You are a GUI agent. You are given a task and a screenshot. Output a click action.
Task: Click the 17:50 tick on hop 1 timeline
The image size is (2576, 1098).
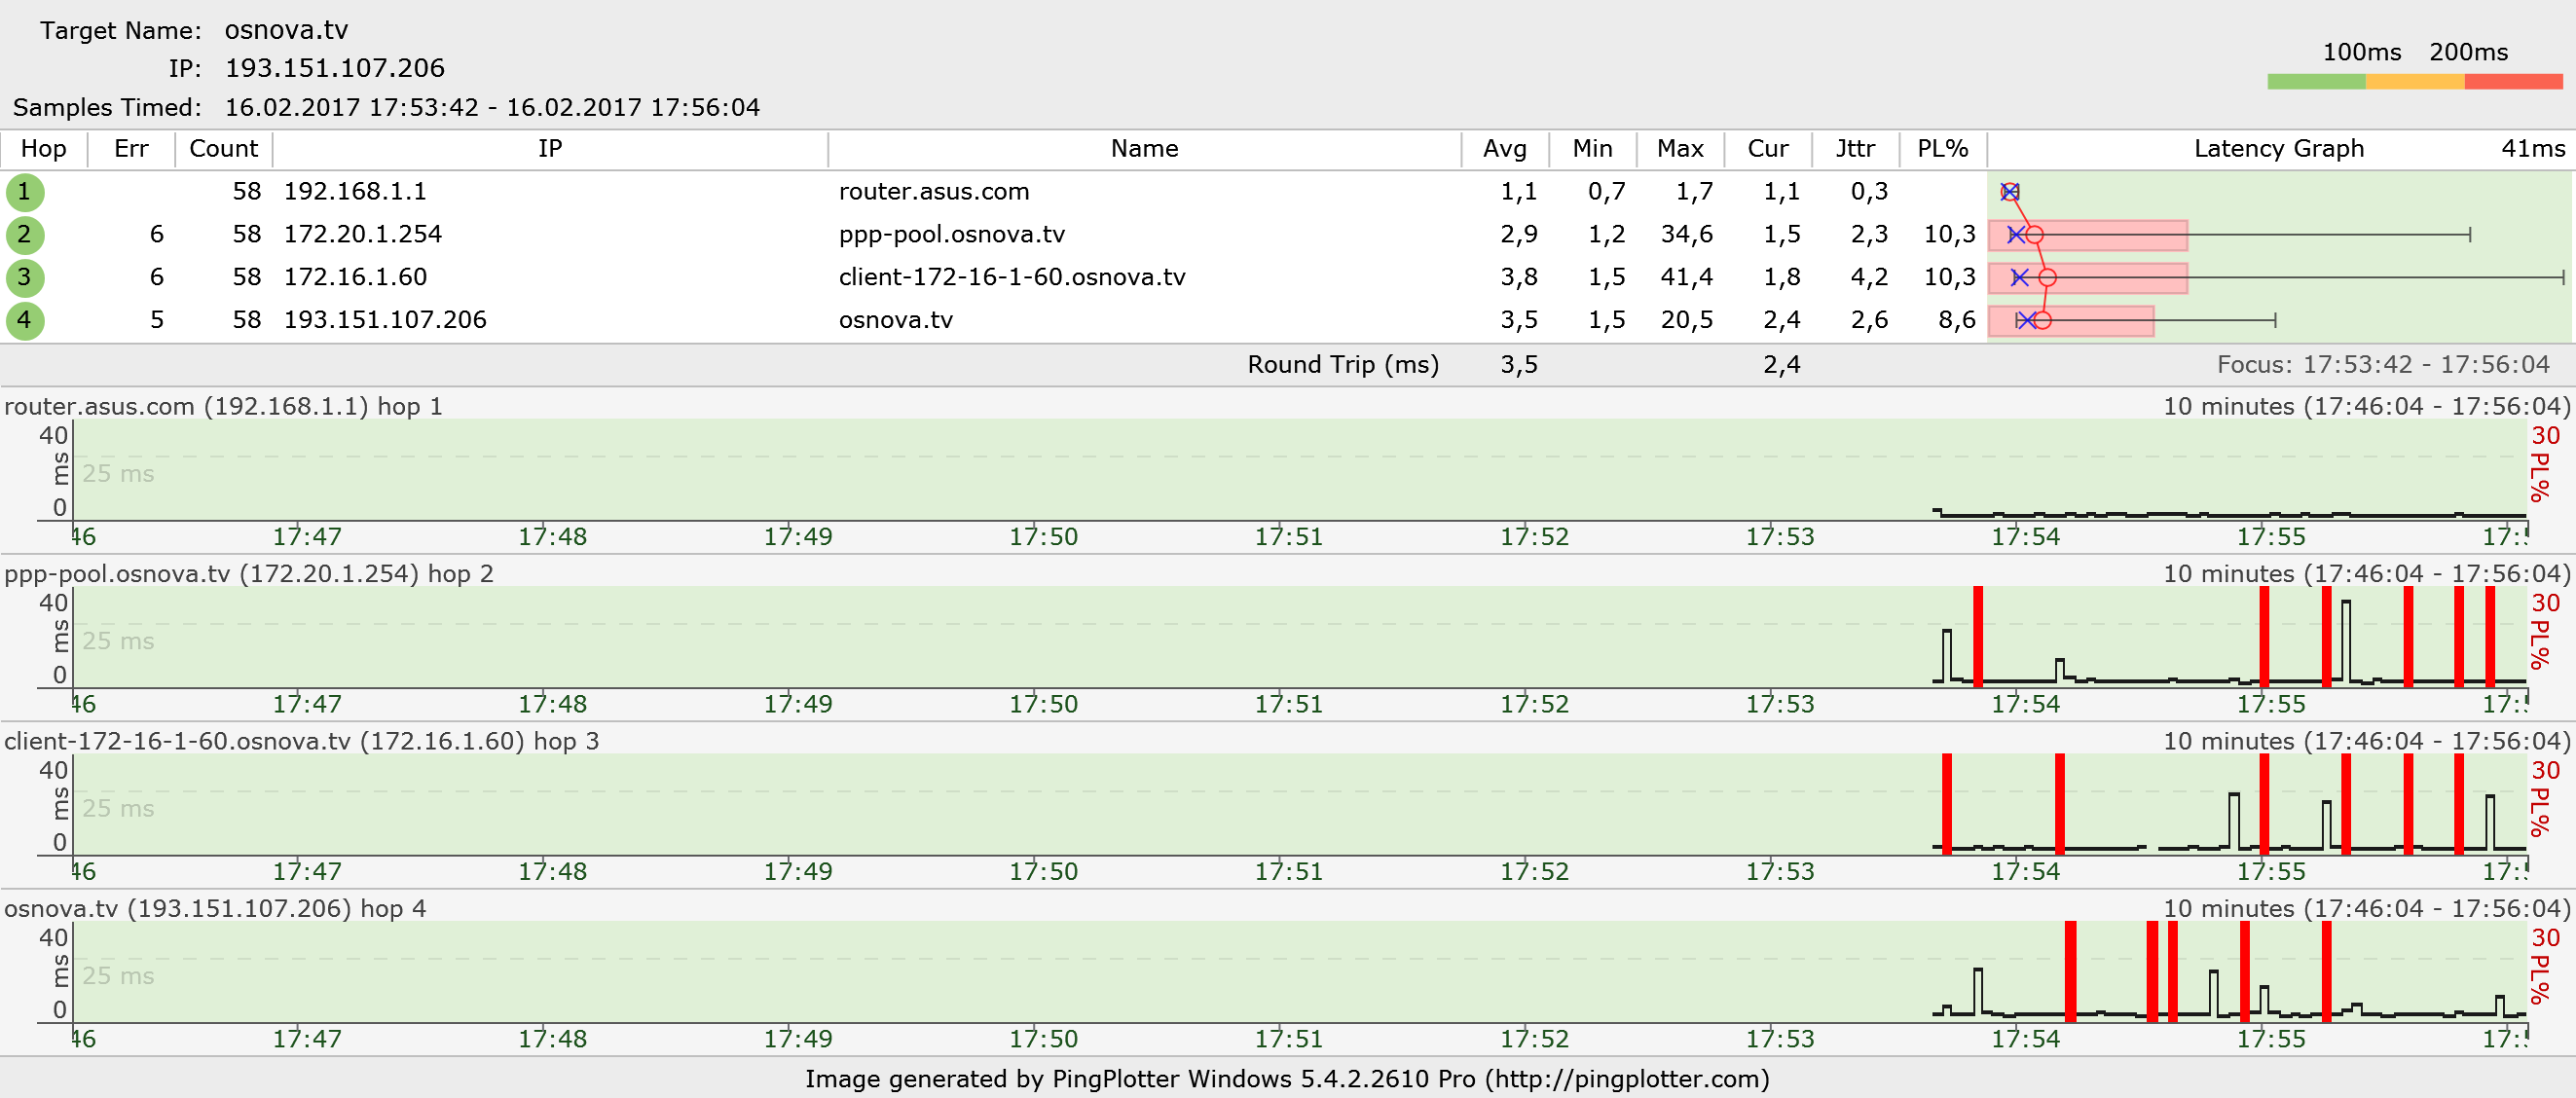pyautogui.click(x=1043, y=537)
